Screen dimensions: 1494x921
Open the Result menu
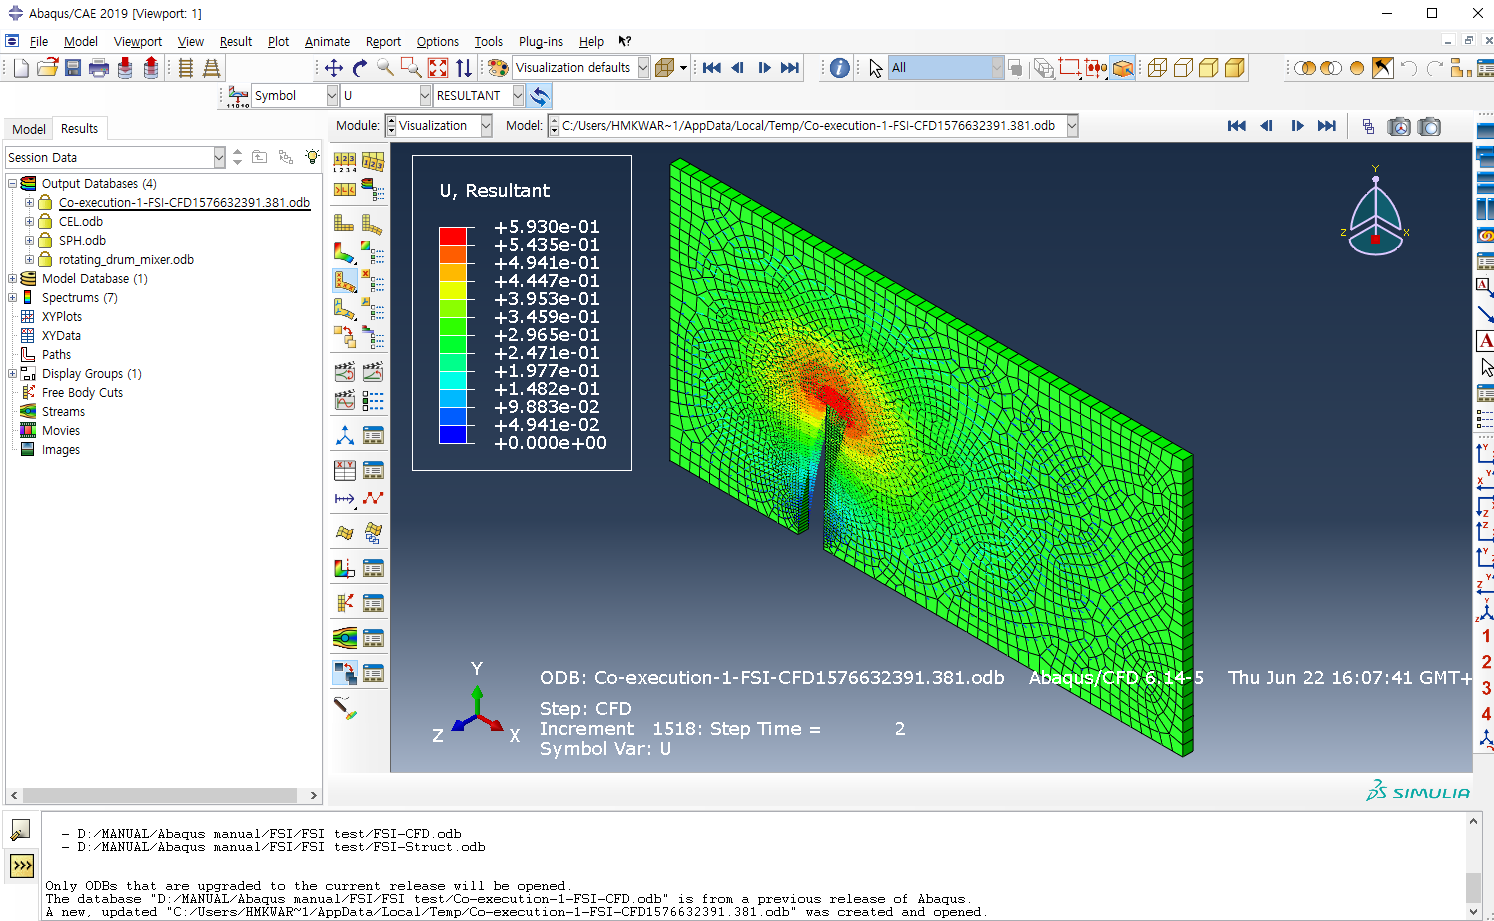tap(236, 42)
